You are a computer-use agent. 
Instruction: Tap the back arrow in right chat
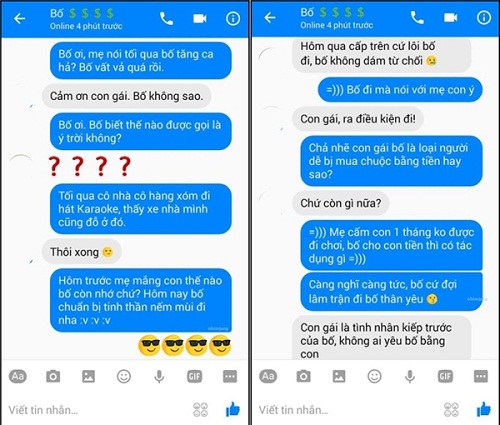pos(270,17)
